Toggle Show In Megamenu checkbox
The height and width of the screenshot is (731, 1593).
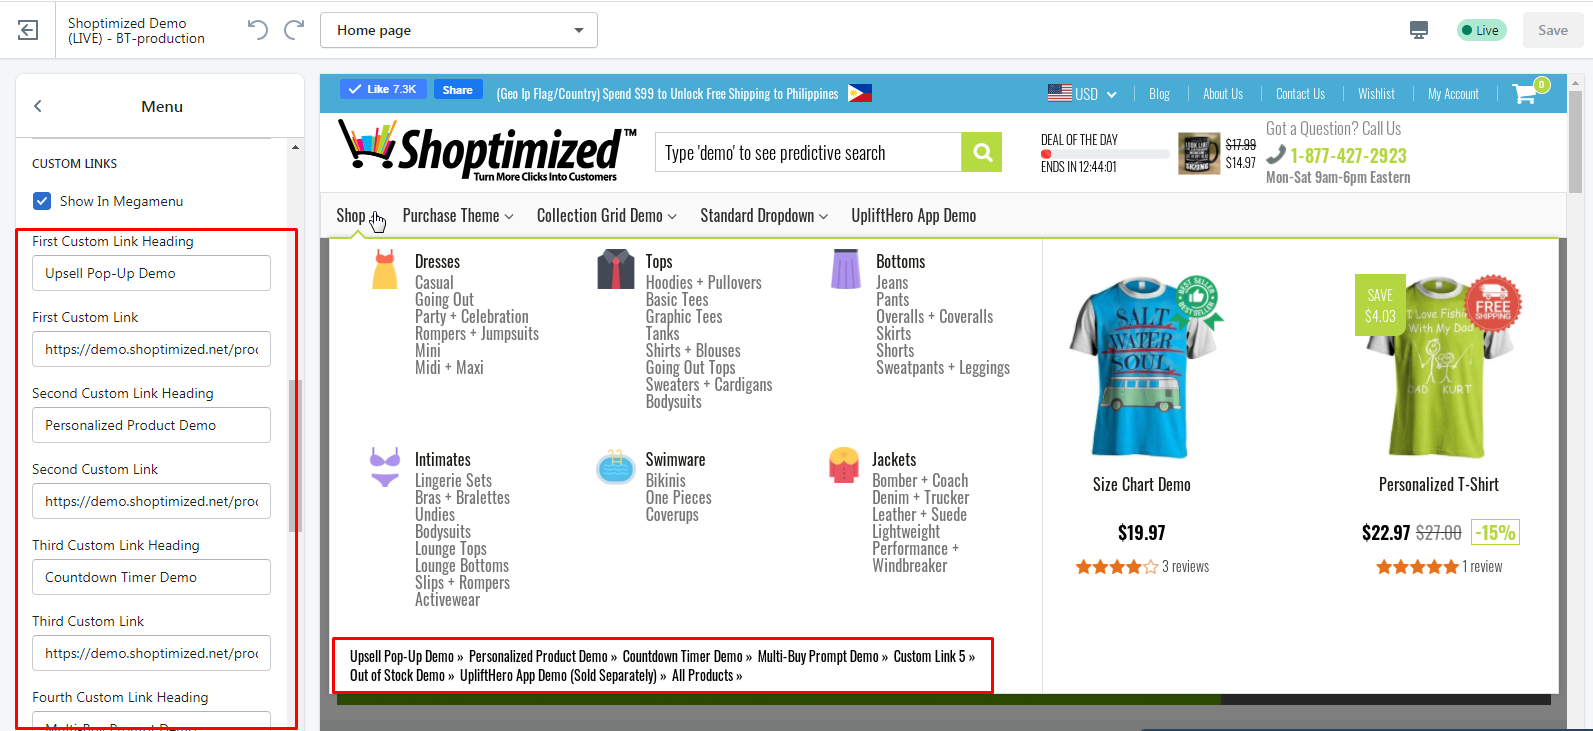click(42, 201)
